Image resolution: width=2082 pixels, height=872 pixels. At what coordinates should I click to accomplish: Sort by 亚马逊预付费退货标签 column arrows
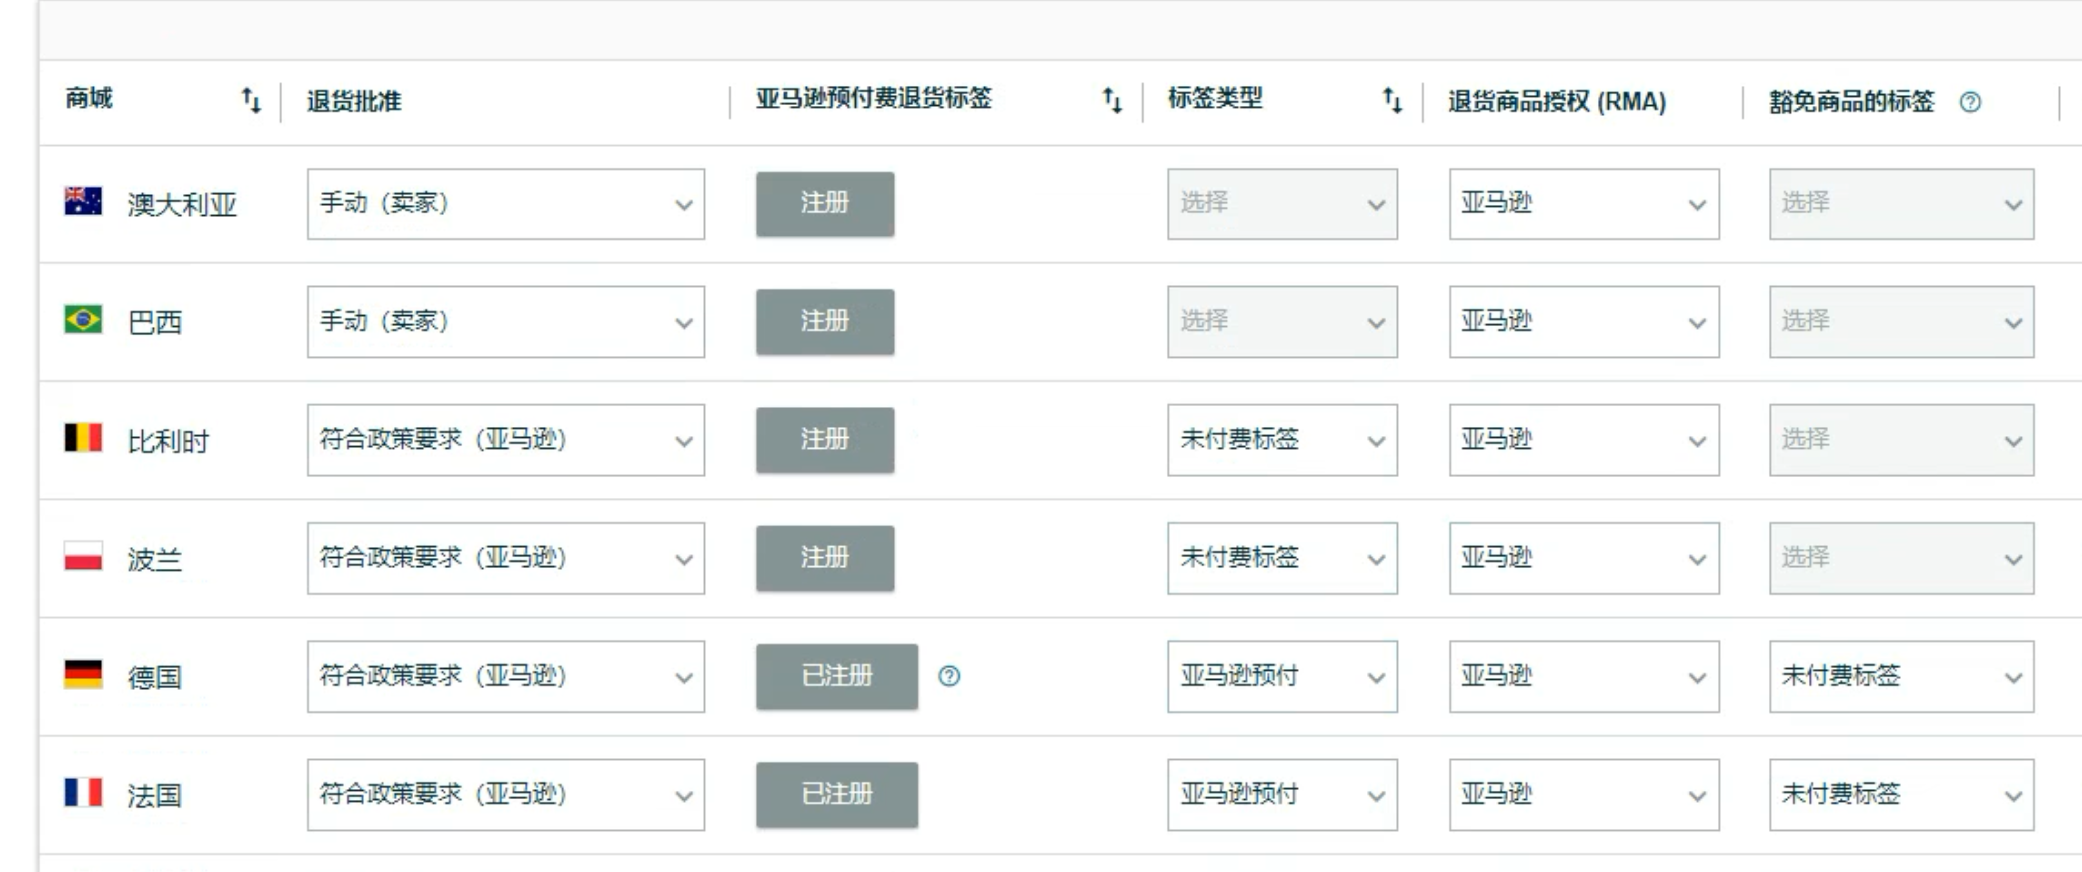pos(1112,100)
